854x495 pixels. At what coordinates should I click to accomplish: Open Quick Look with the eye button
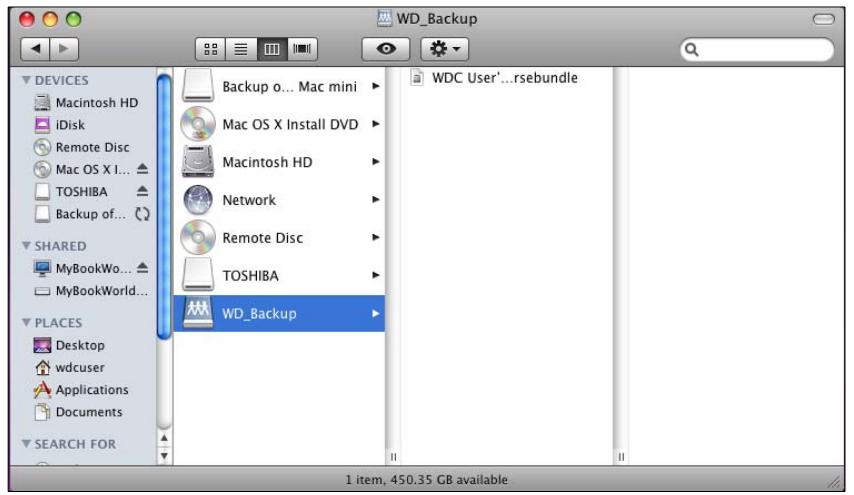386,49
